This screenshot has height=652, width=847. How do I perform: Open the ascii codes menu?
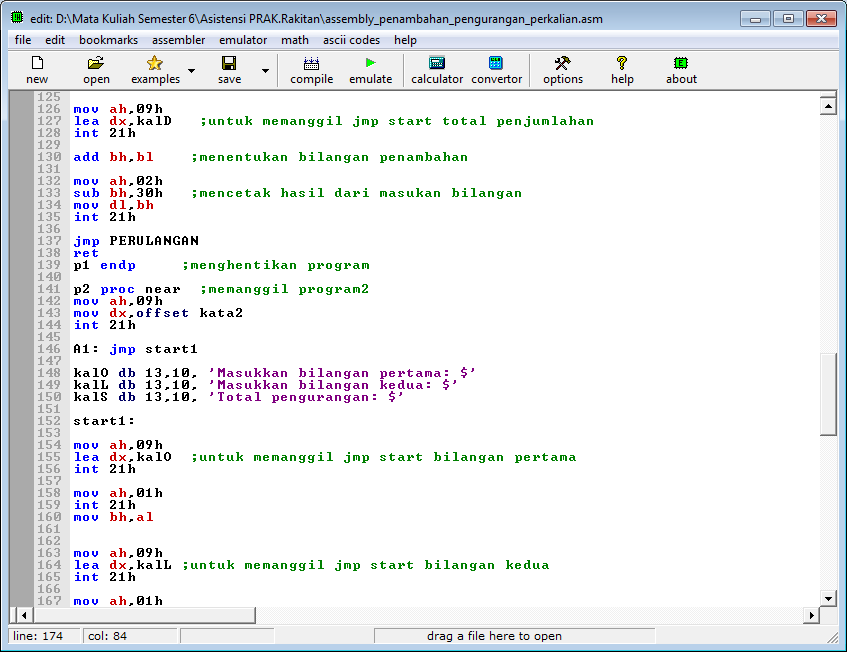click(351, 40)
